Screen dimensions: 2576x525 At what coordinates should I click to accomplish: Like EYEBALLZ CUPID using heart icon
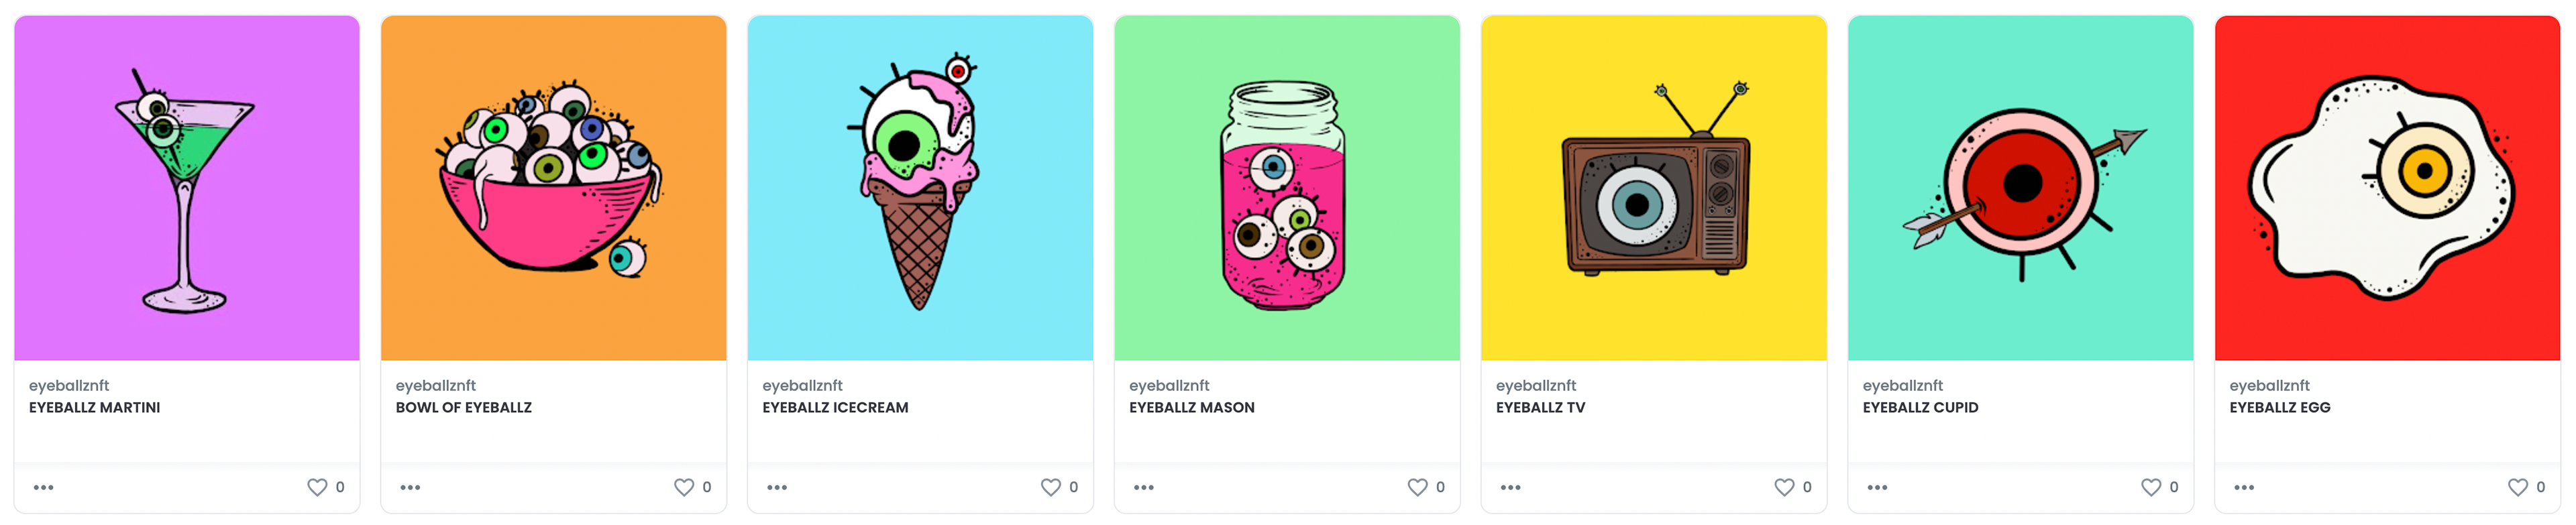[x=2151, y=487]
